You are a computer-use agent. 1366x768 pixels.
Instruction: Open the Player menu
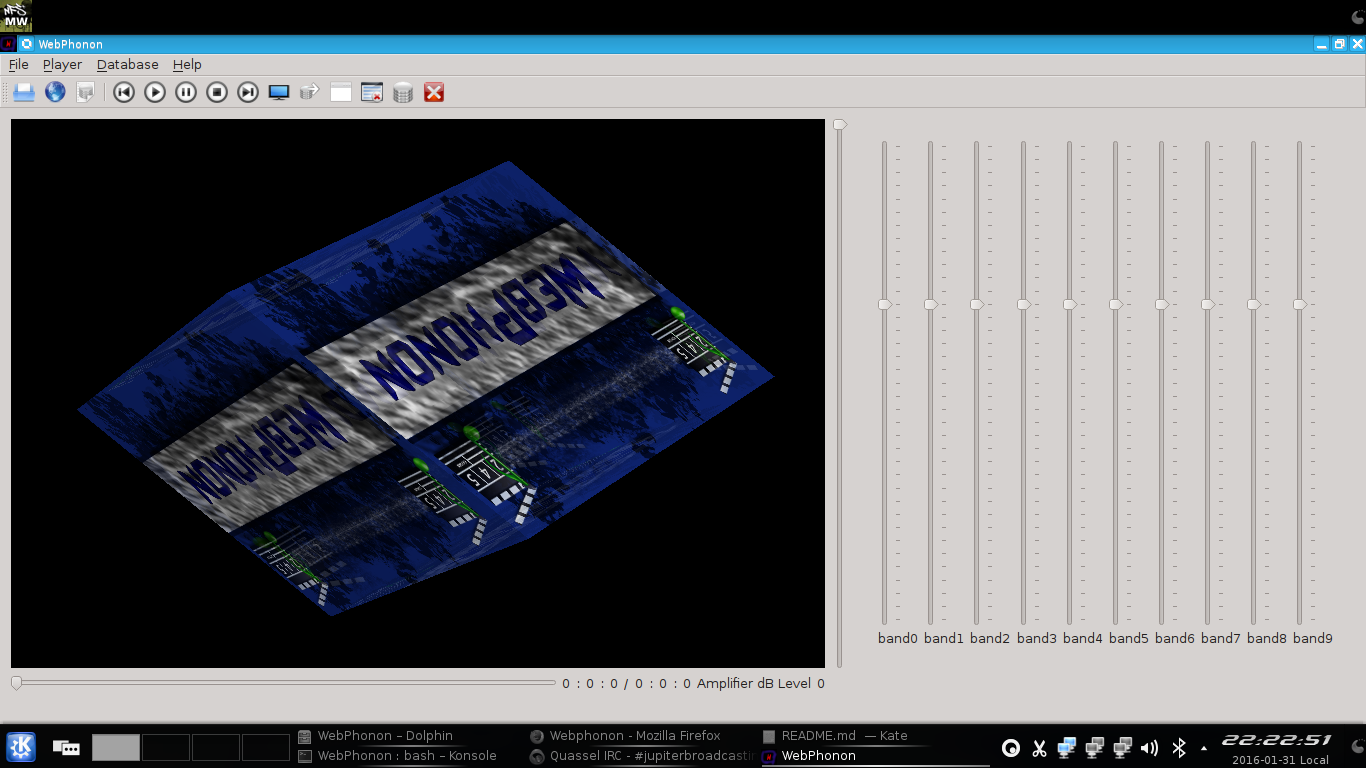62,64
